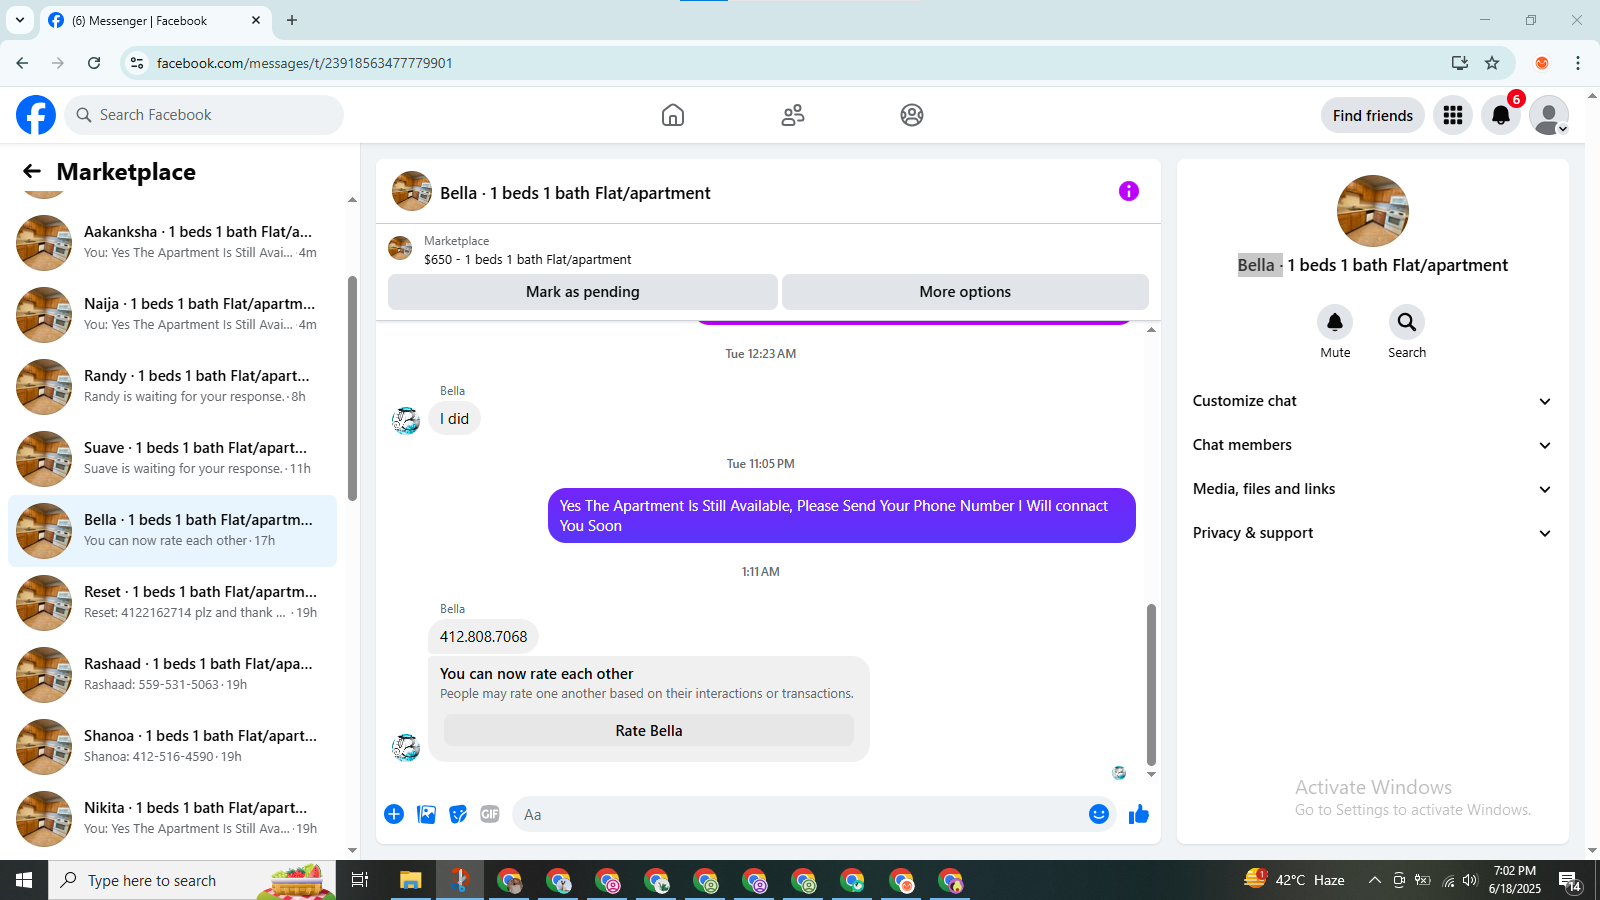Expand Media, files and links section
Screen dimensions: 1600x900
pyautogui.click(x=1372, y=489)
